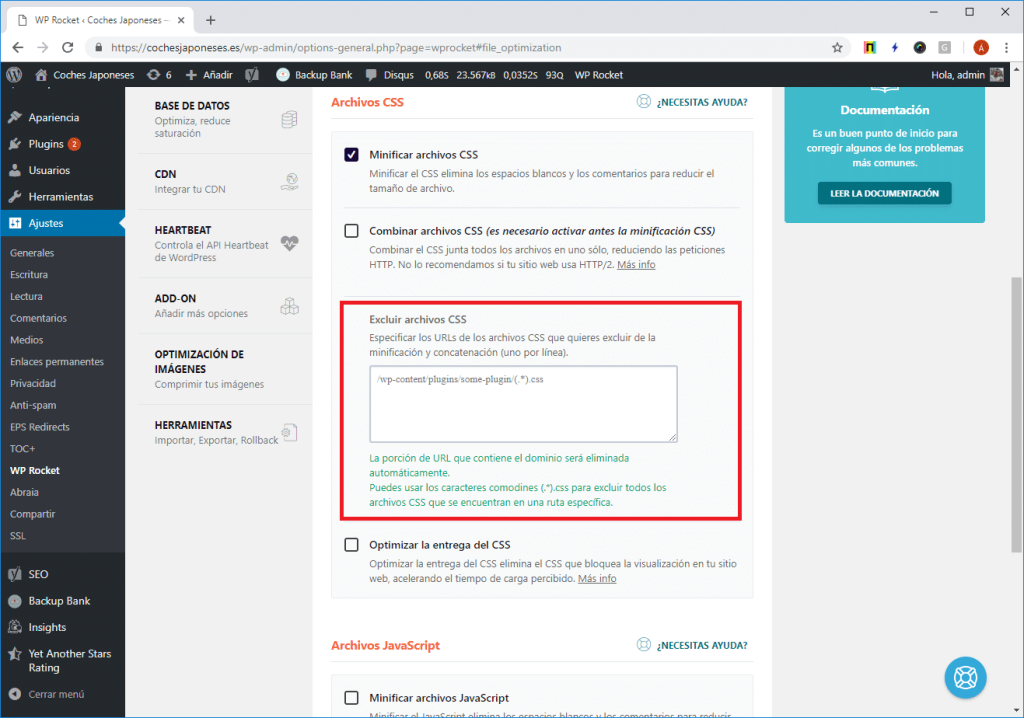Enable Combinar archivos CSS
Image resolution: width=1024 pixels, height=718 pixels.
point(351,230)
